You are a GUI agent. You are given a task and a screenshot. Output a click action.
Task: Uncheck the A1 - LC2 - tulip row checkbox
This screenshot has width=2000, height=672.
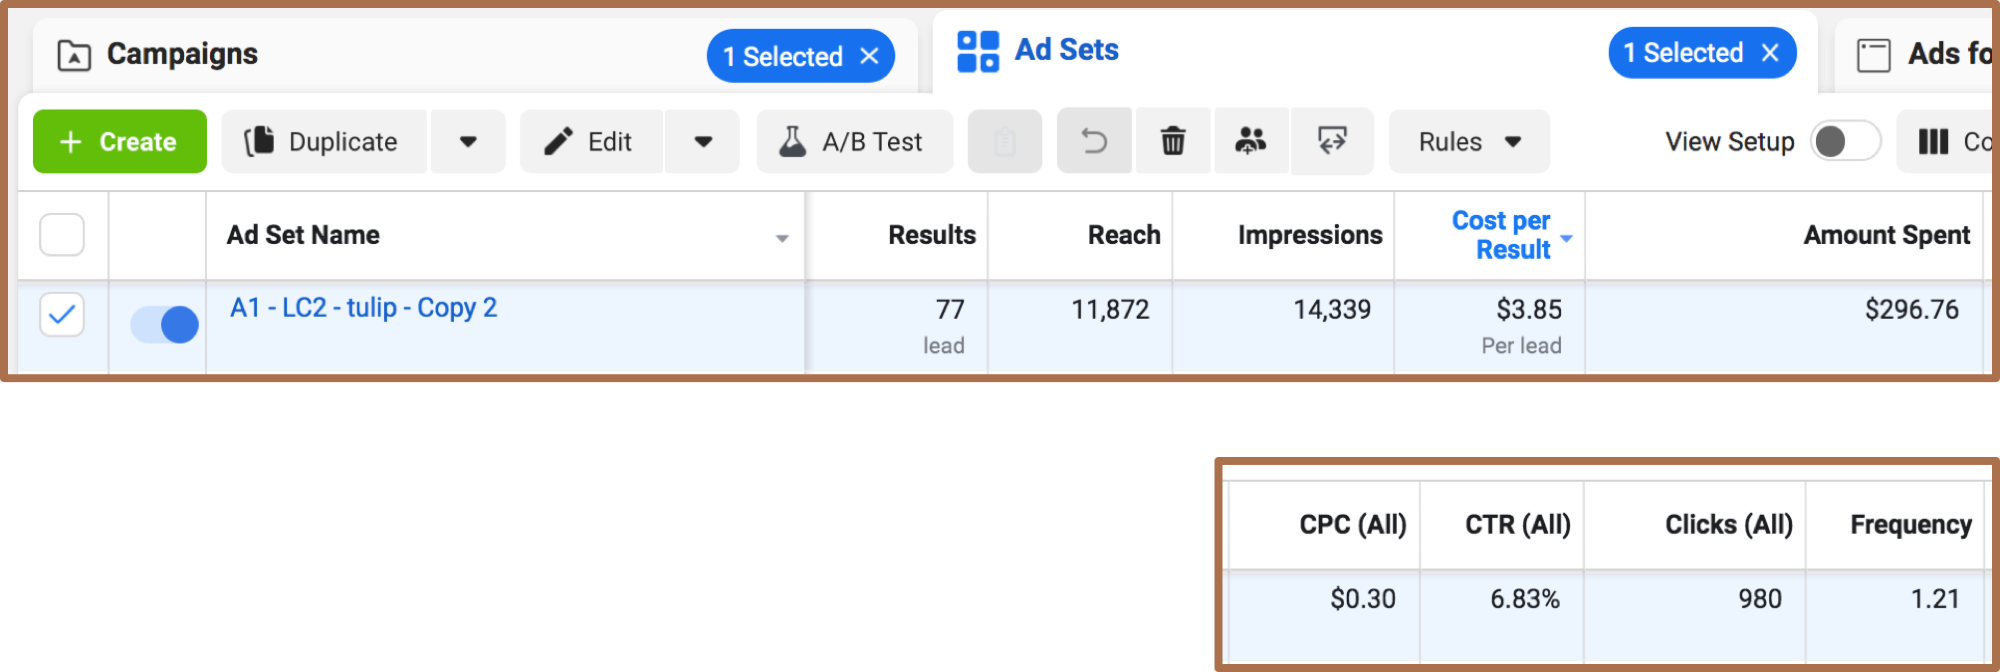(x=62, y=314)
